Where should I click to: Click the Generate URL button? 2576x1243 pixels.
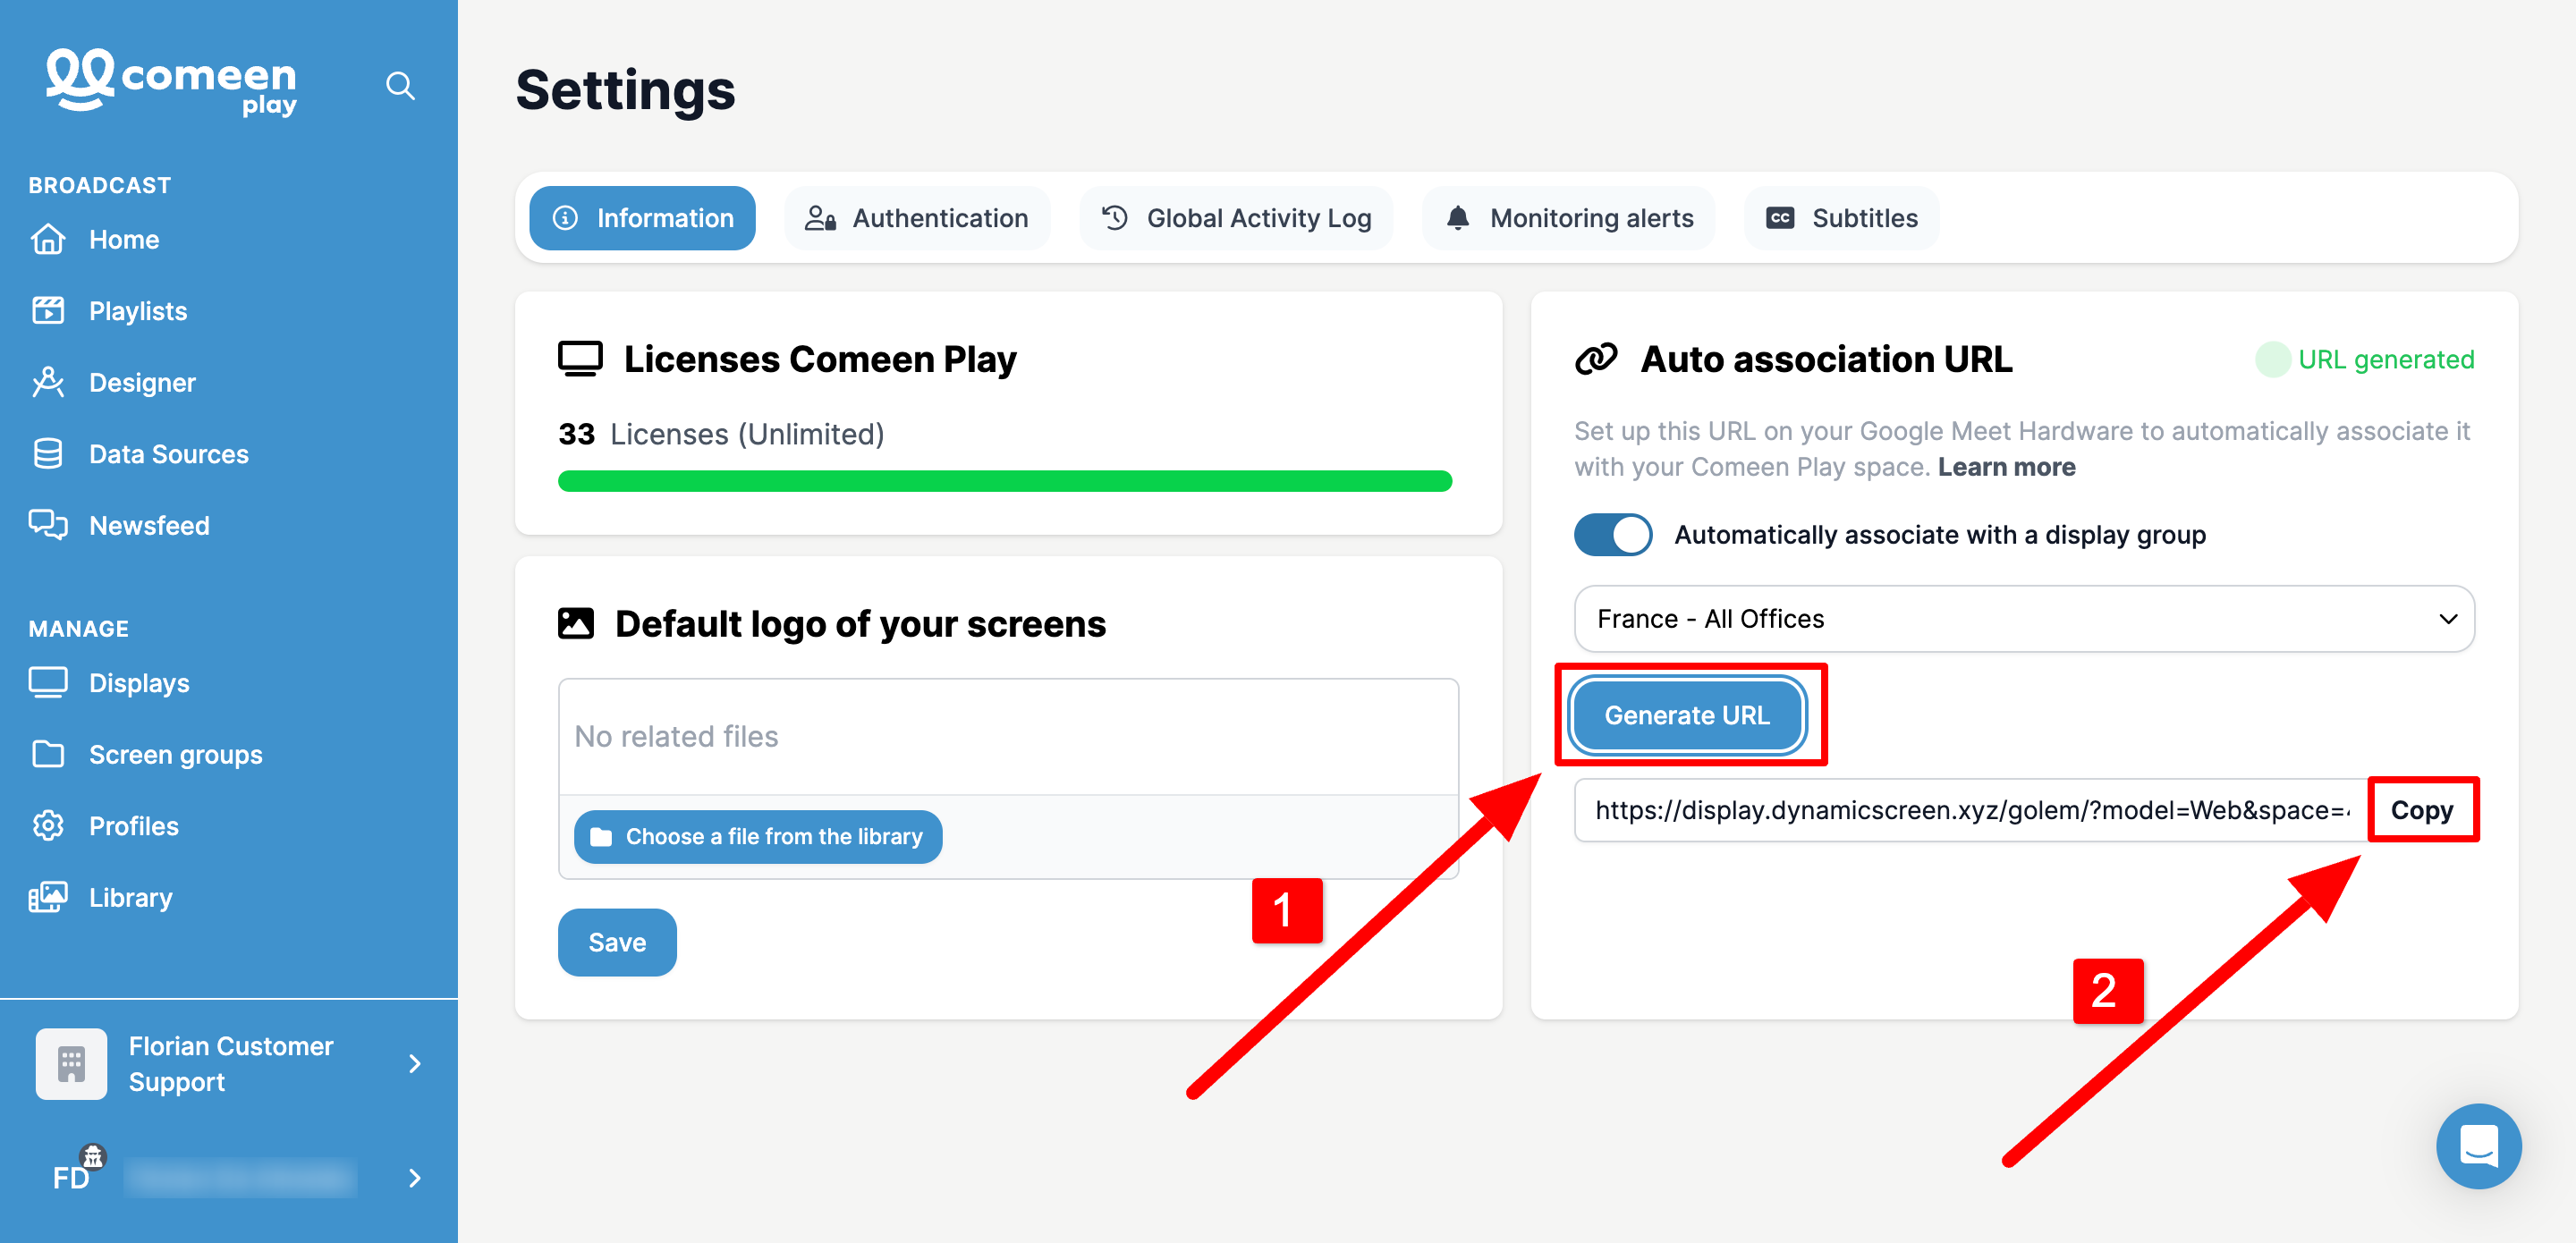pyautogui.click(x=1687, y=715)
